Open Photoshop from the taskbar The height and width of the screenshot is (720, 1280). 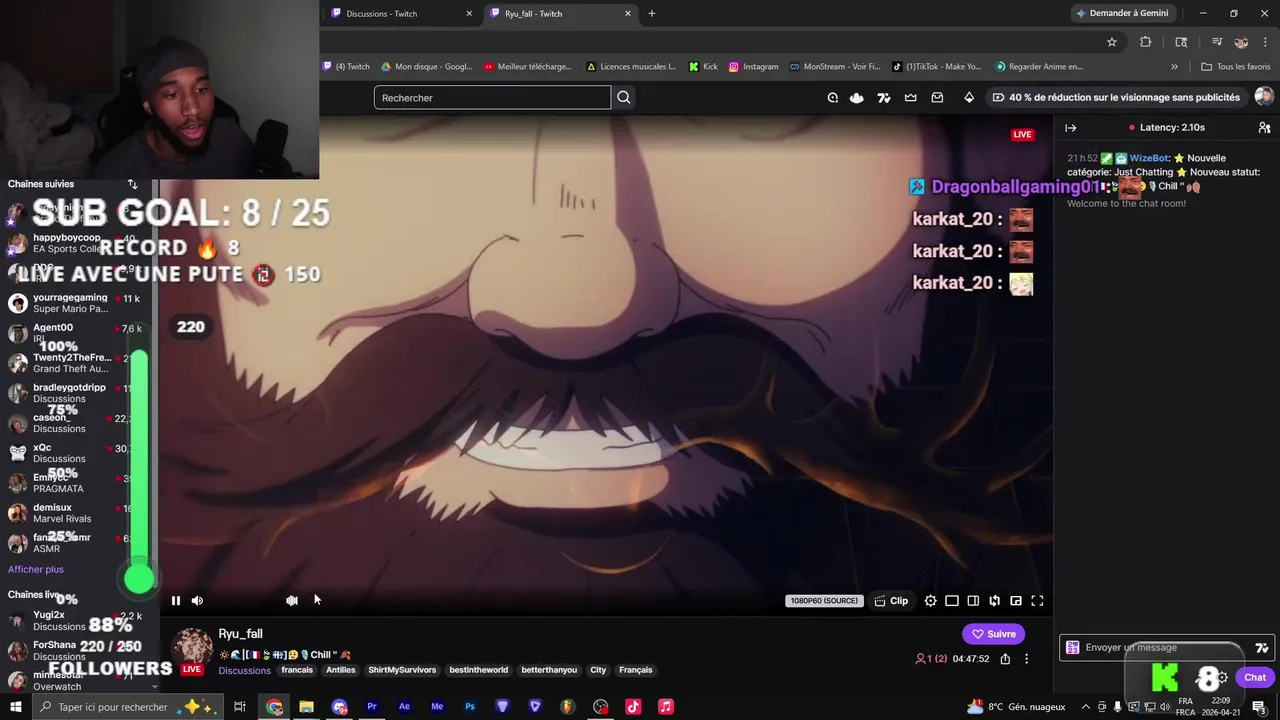pyautogui.click(x=469, y=707)
